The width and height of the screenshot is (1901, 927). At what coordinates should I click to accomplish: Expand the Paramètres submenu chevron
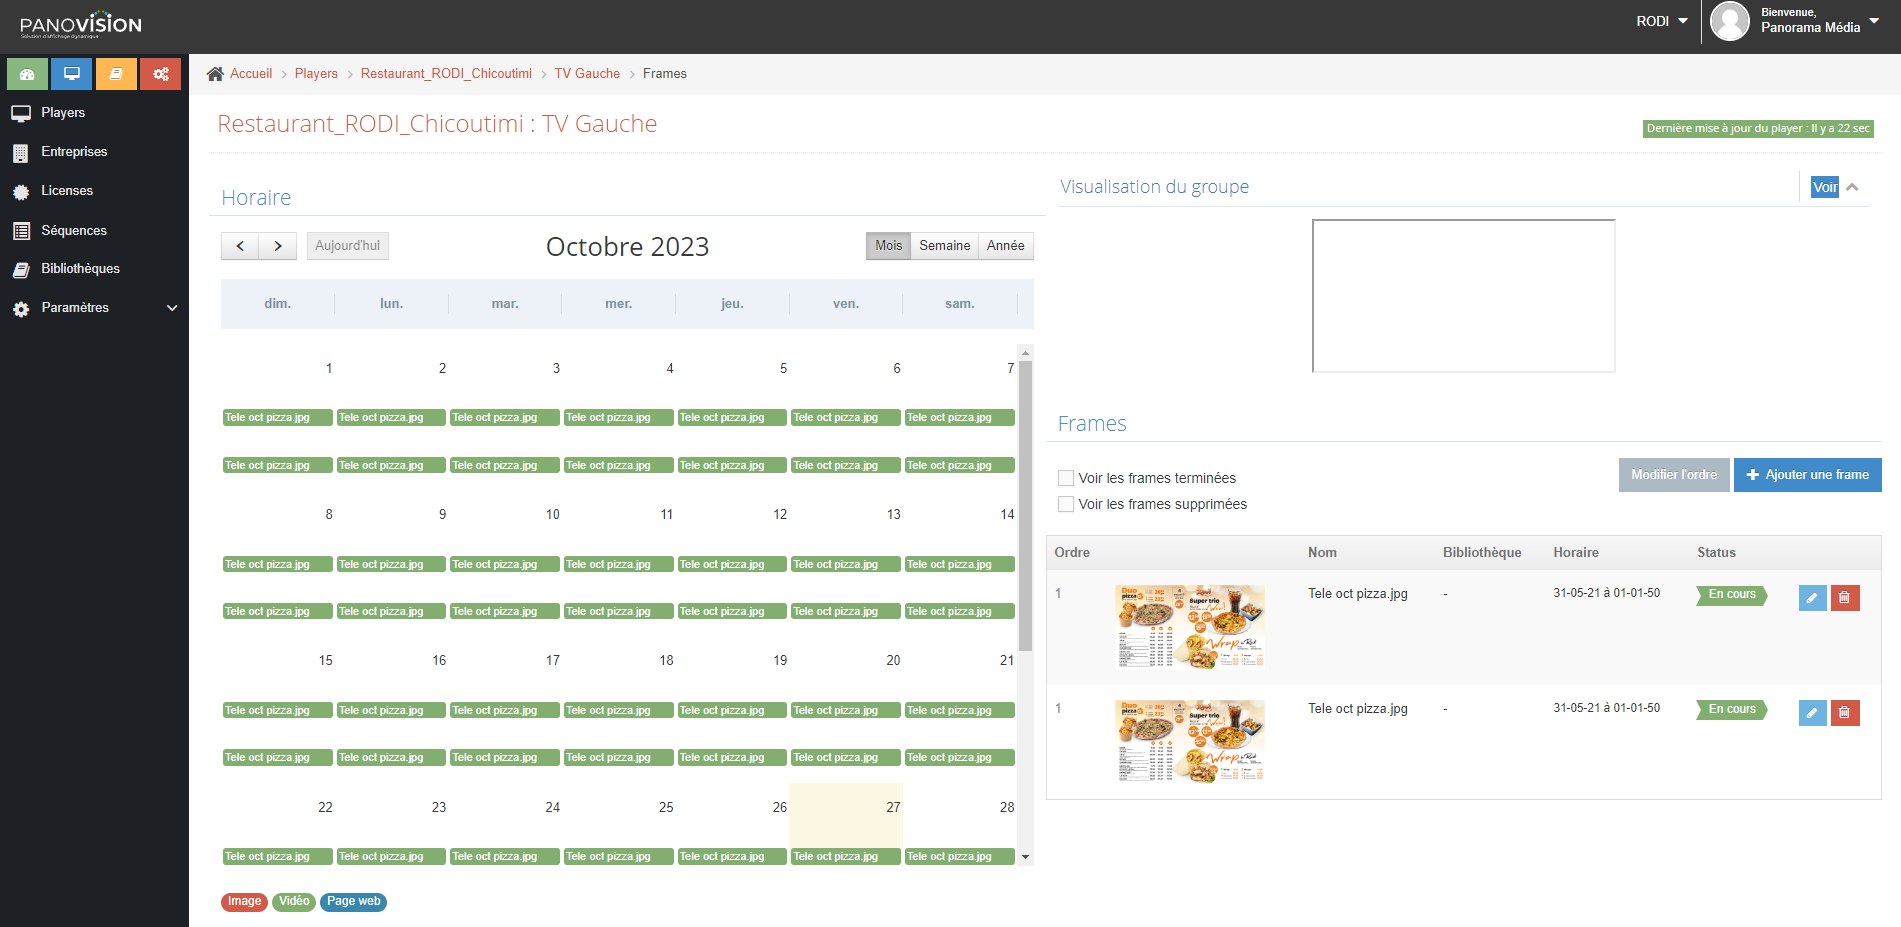point(172,308)
